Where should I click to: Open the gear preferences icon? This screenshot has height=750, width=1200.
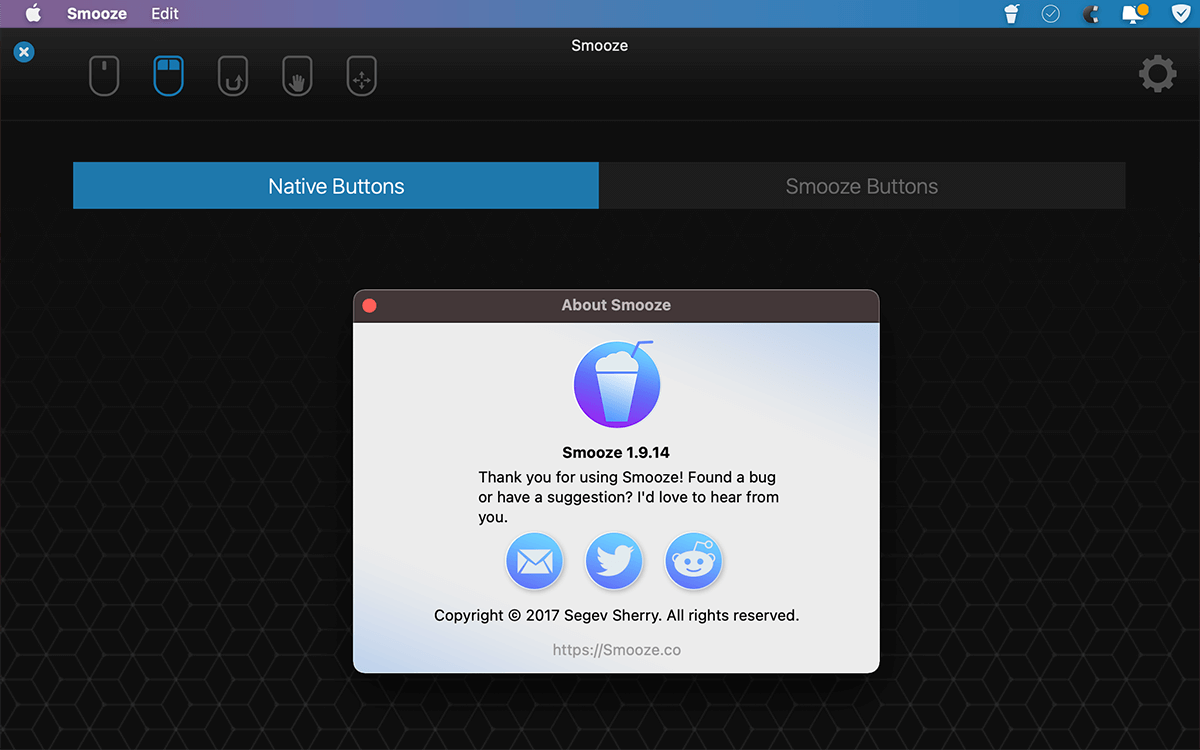(x=1157, y=74)
